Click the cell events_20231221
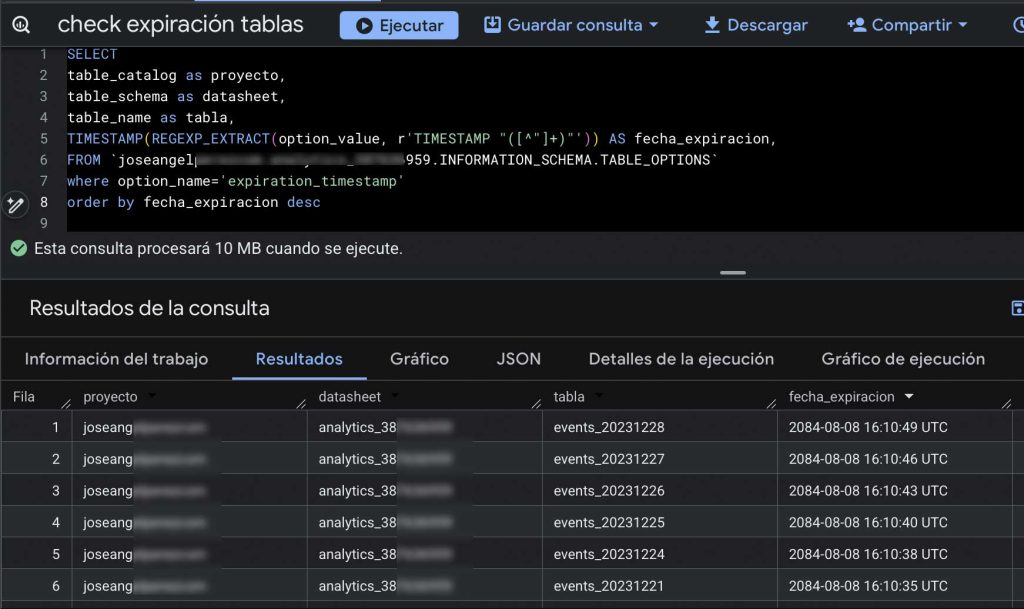The image size is (1024, 609). 609,586
